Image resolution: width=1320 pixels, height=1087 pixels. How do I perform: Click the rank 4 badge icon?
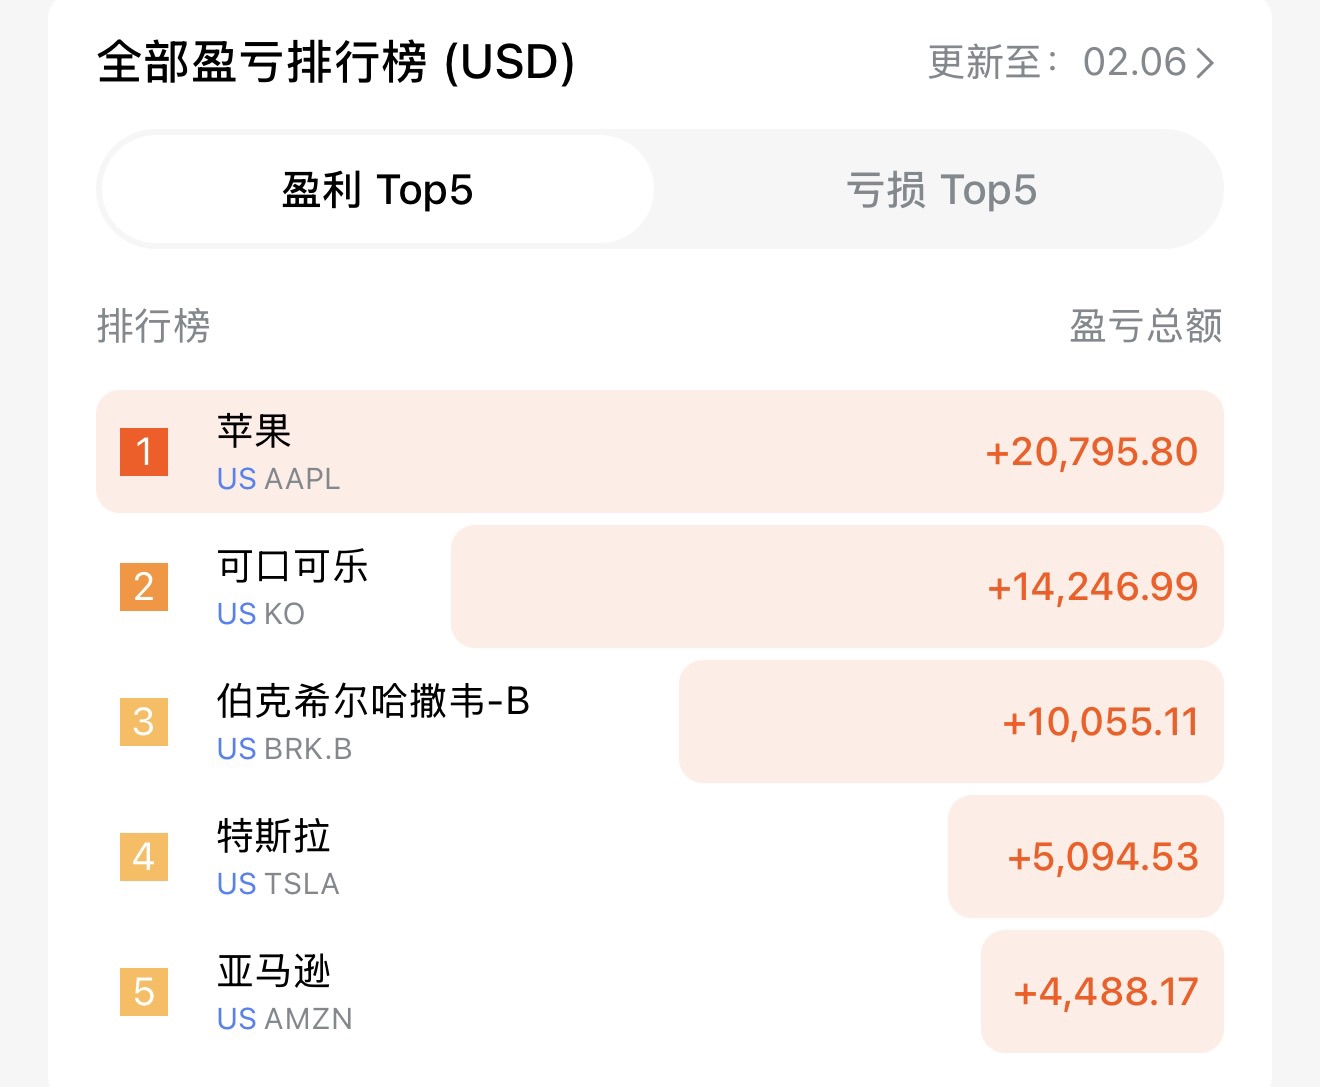click(x=144, y=857)
